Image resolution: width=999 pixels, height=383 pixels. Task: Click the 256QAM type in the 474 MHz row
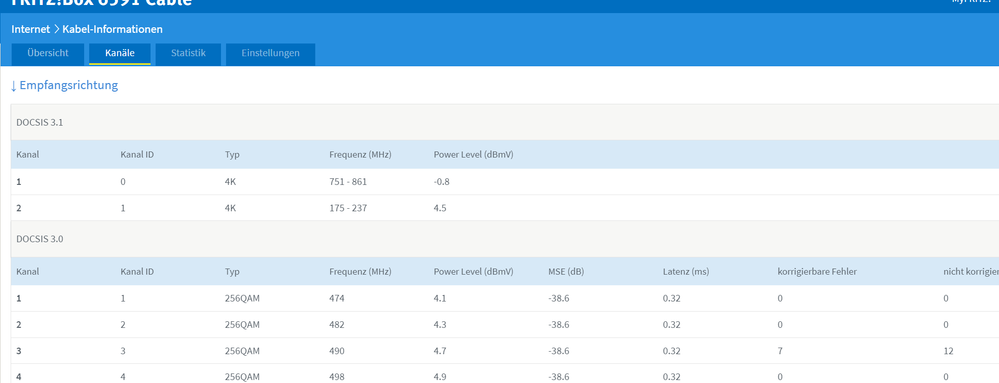(x=242, y=298)
